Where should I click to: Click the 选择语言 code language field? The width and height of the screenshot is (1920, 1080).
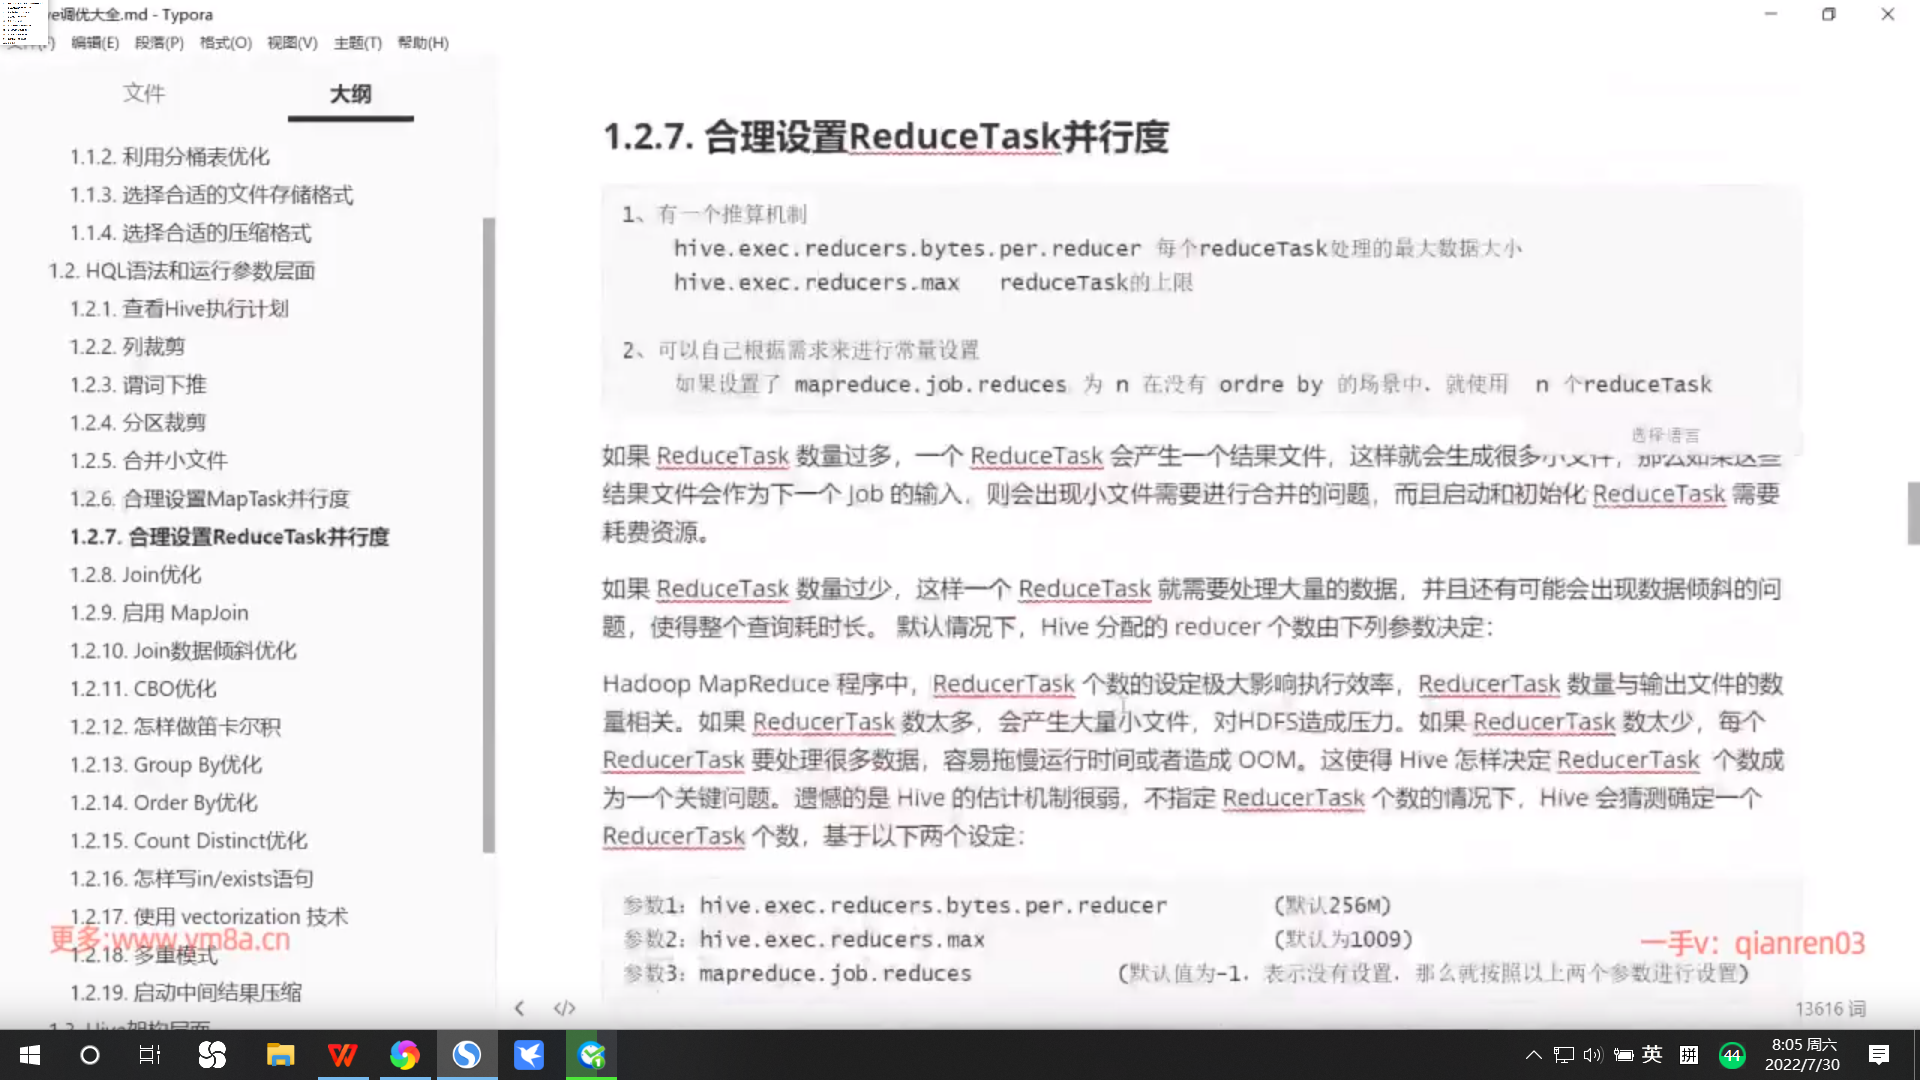pyautogui.click(x=1665, y=435)
